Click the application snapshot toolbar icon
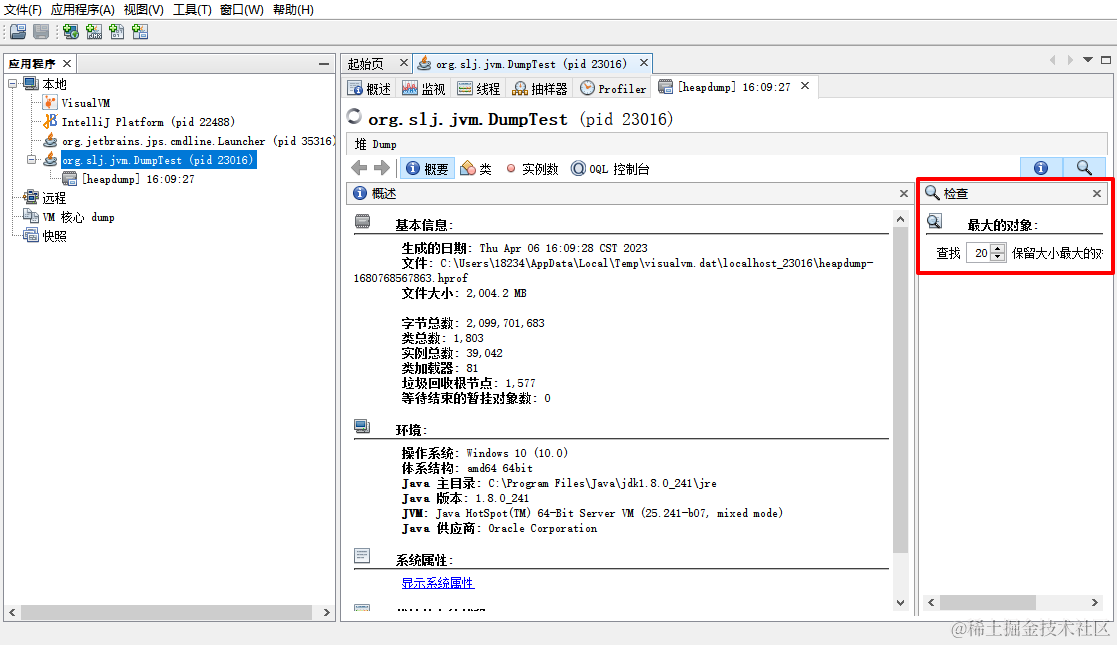1117x645 pixels. click(140, 31)
